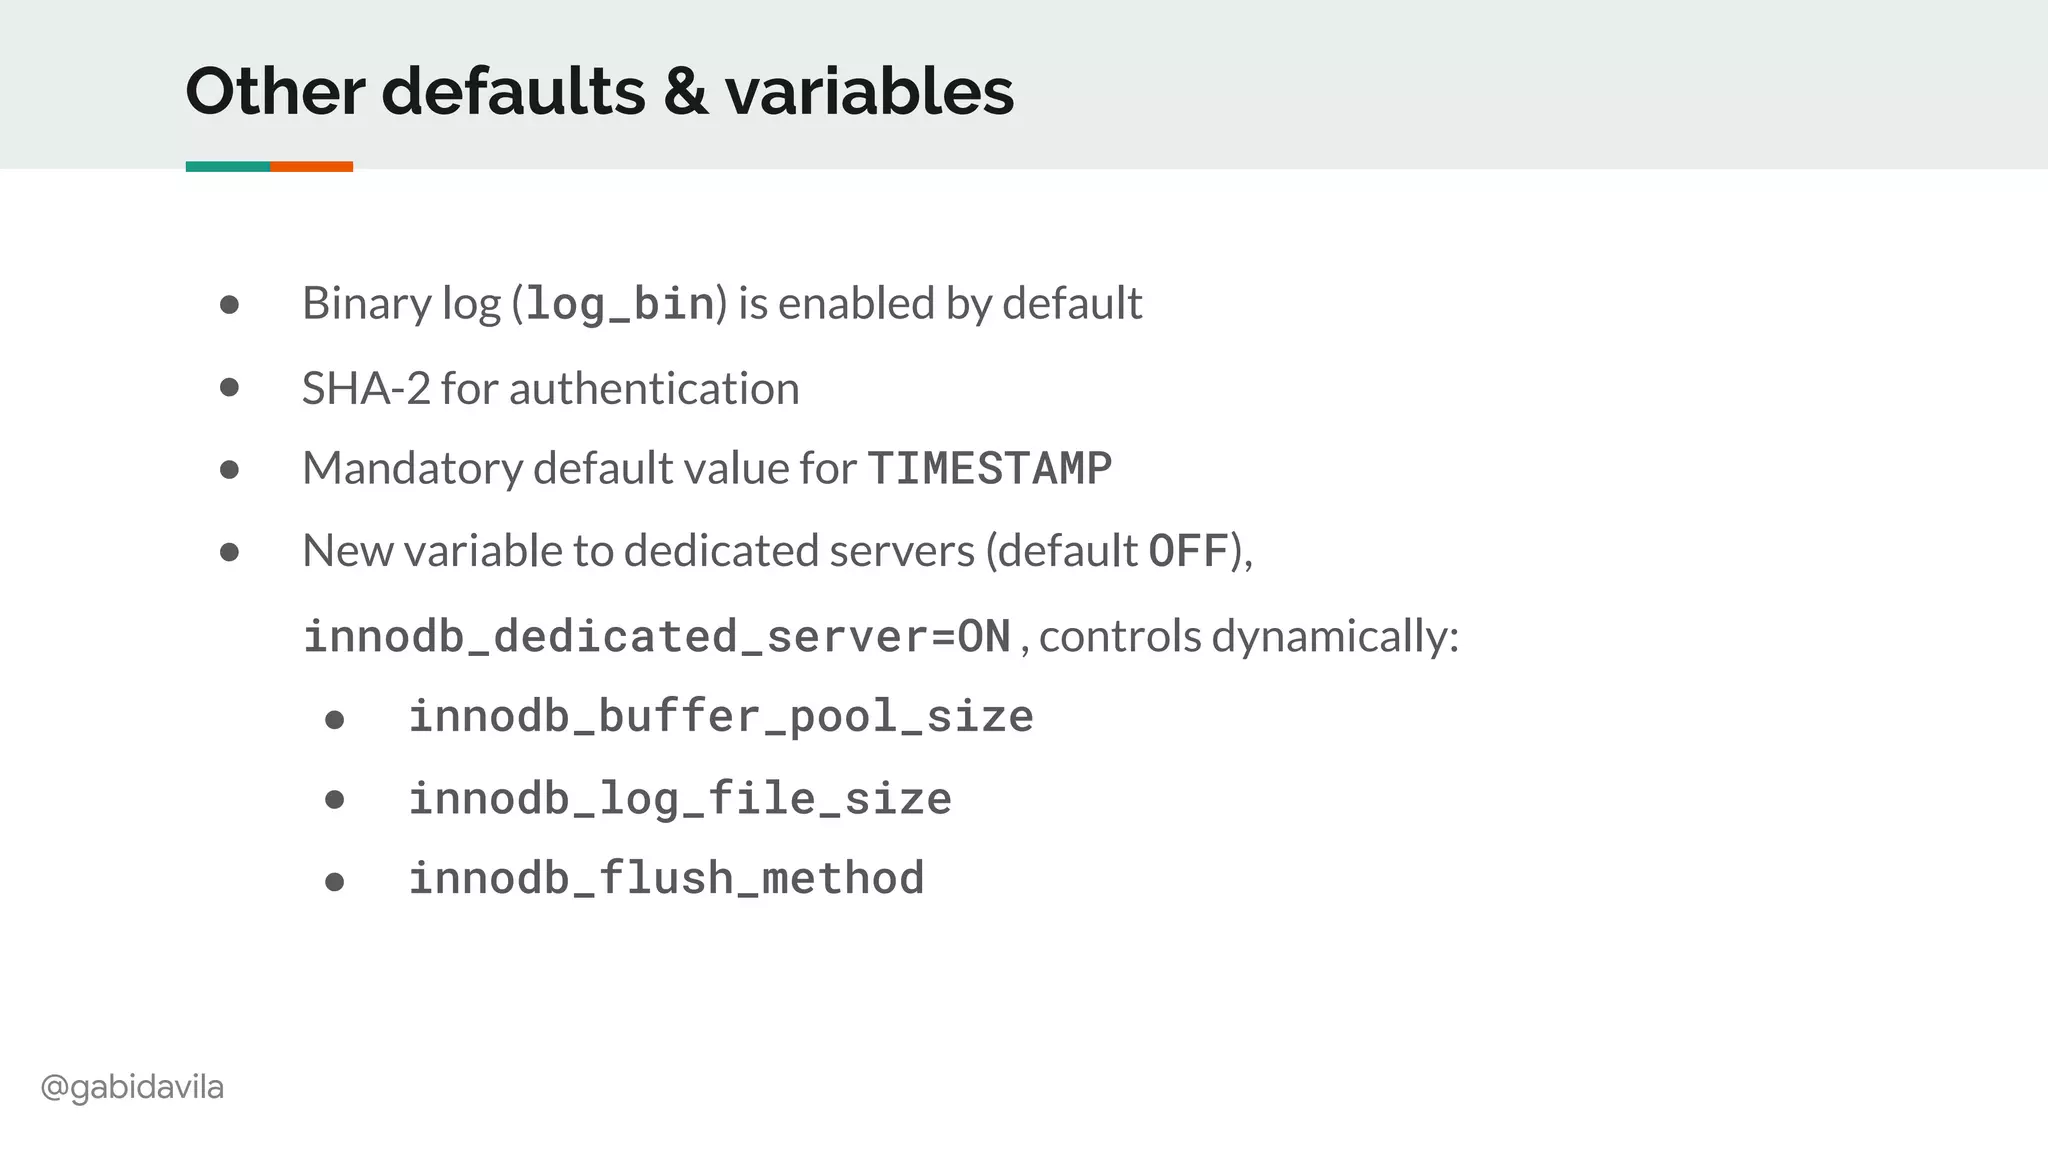Click the bullet point beside "SHA-2"
Image resolution: width=2048 pixels, height=1152 pixels.
[229, 387]
